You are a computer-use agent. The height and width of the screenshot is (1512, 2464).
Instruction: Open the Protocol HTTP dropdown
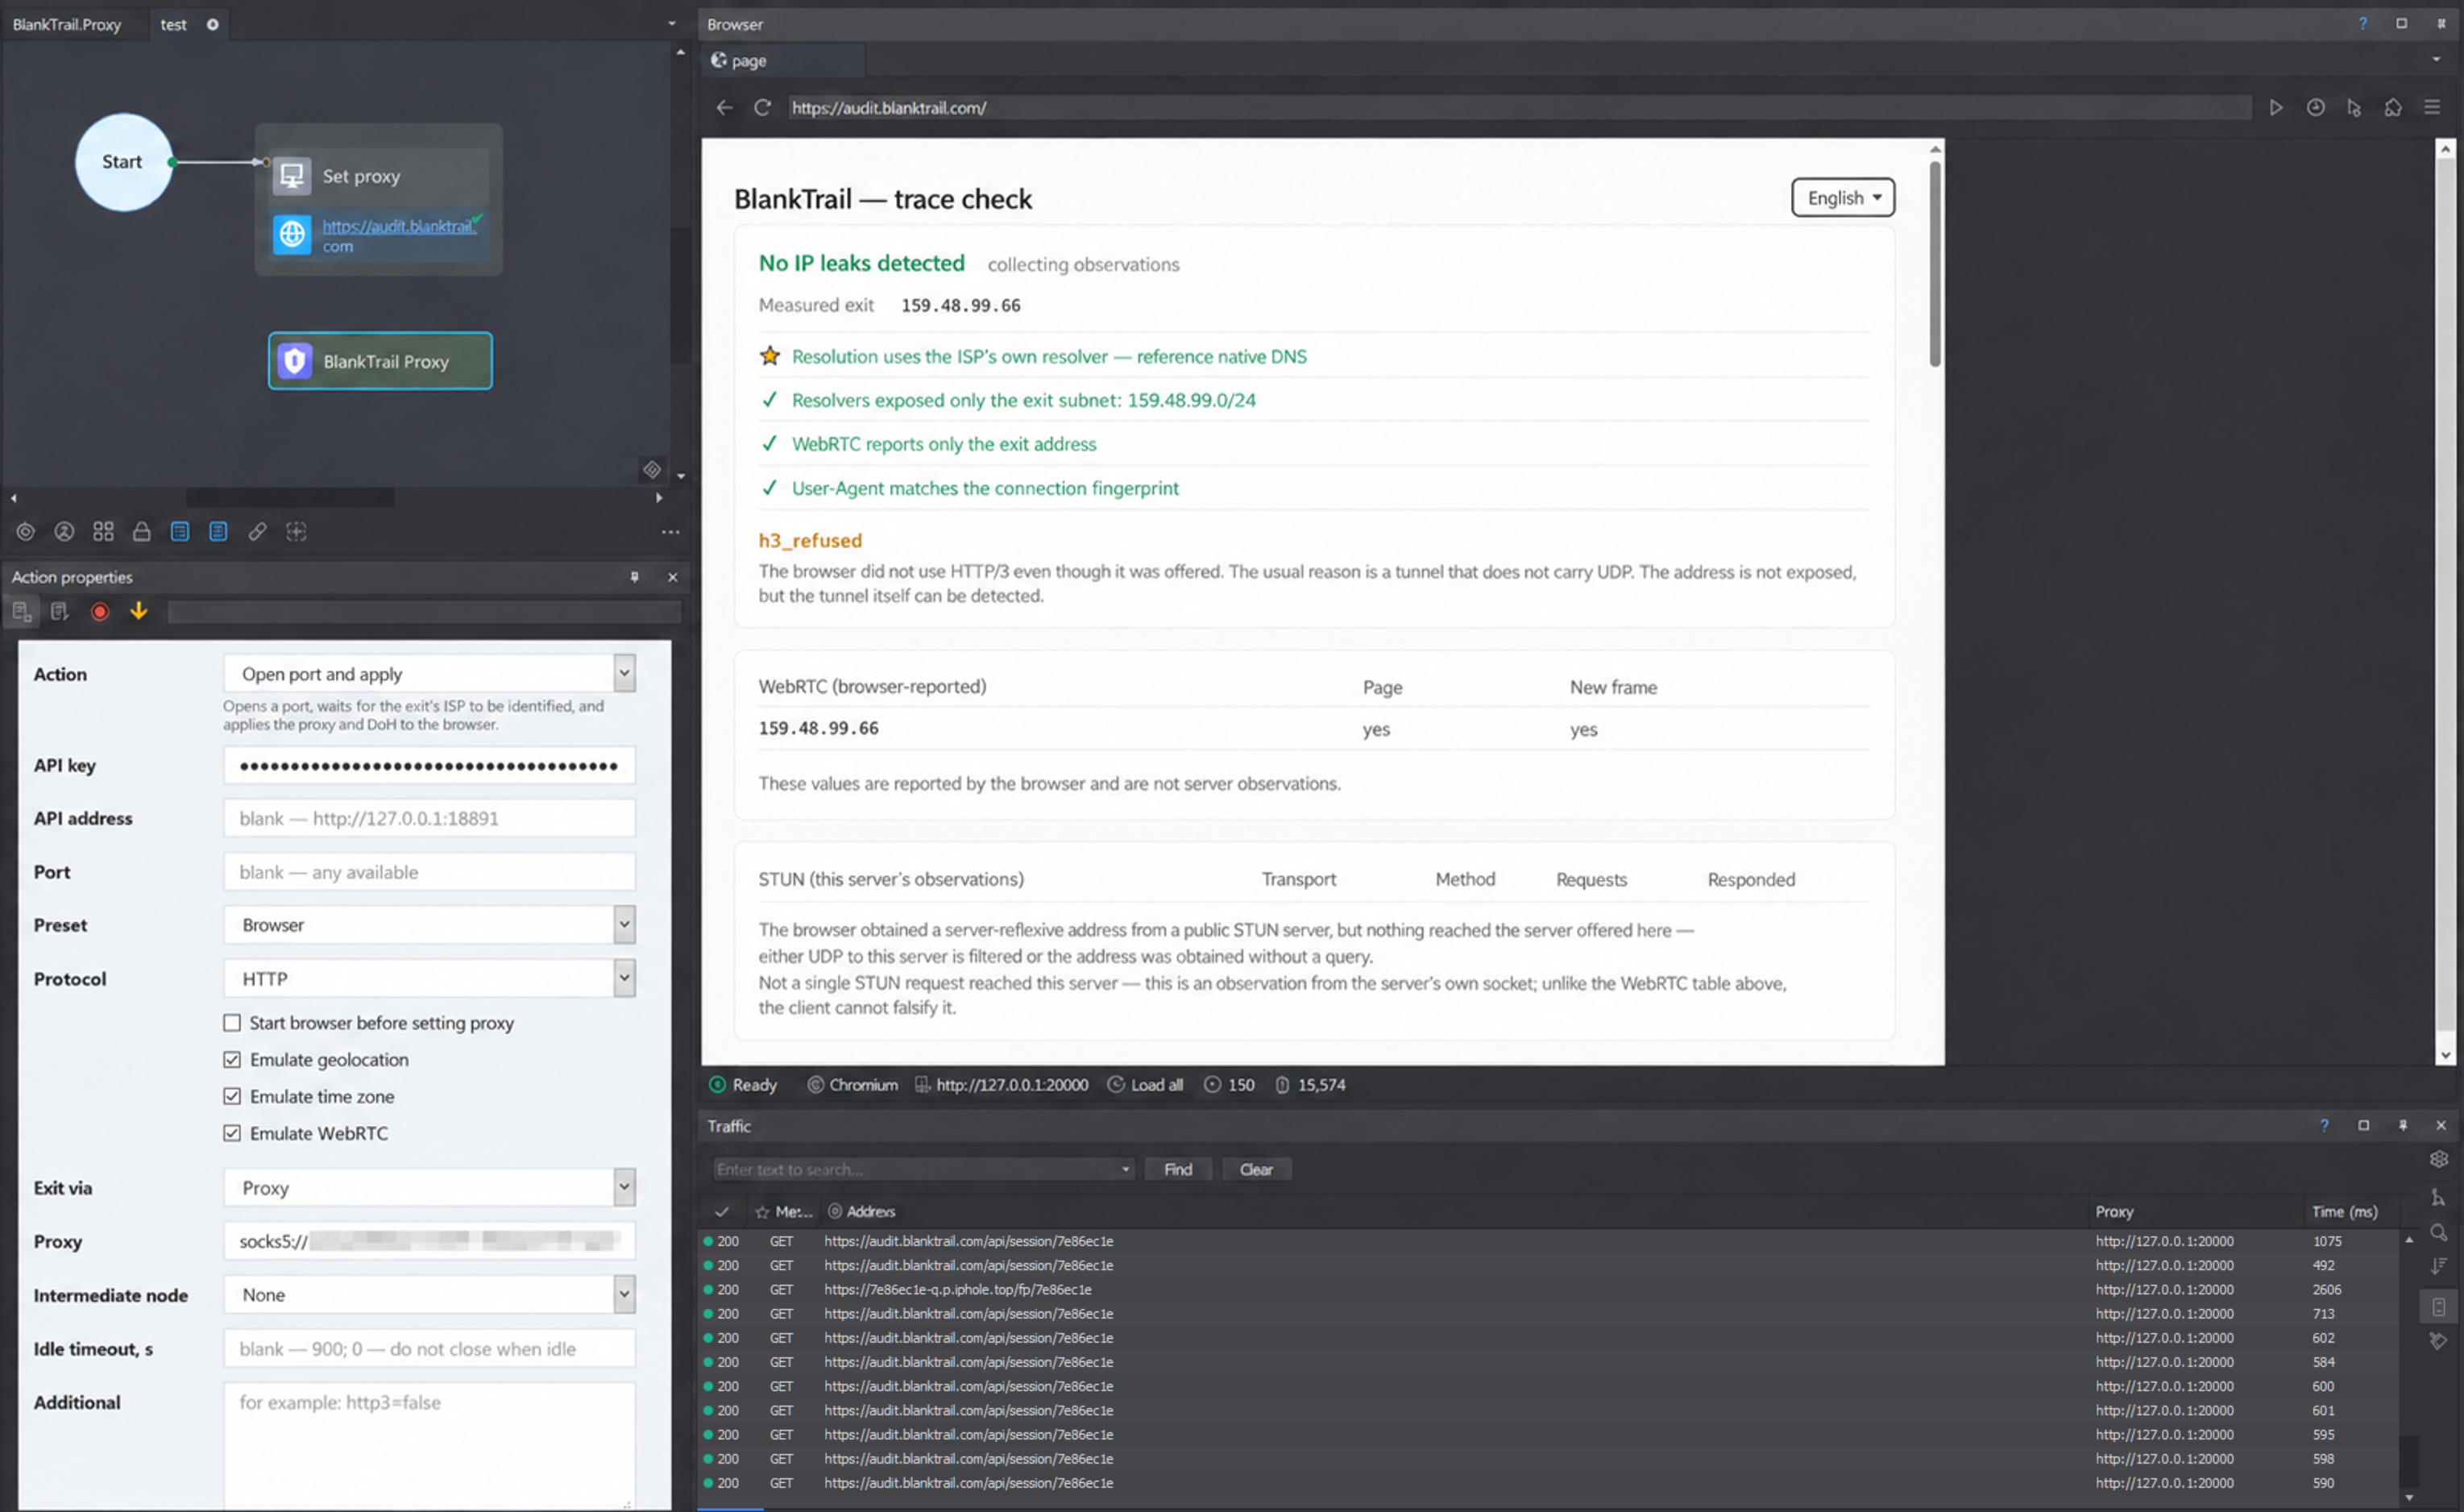point(429,978)
